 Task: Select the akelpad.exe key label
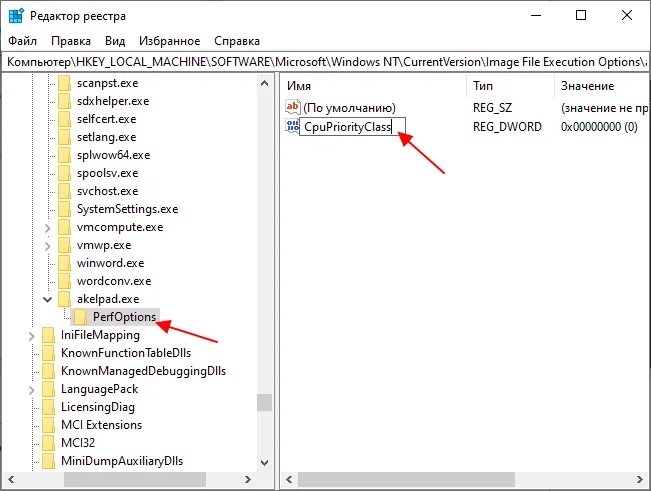(x=108, y=299)
